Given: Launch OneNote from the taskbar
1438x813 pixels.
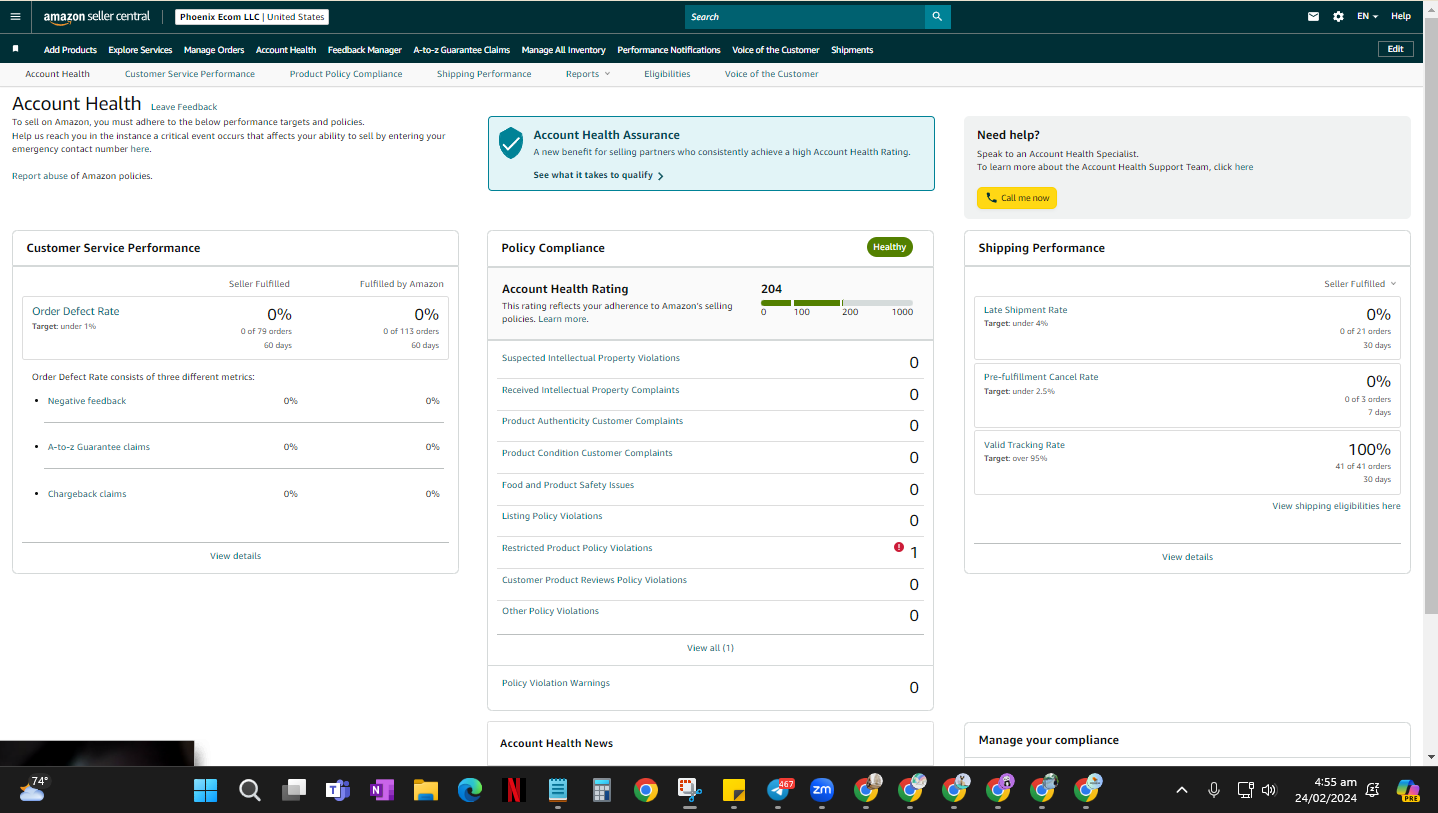Looking at the screenshot, I should (x=382, y=790).
